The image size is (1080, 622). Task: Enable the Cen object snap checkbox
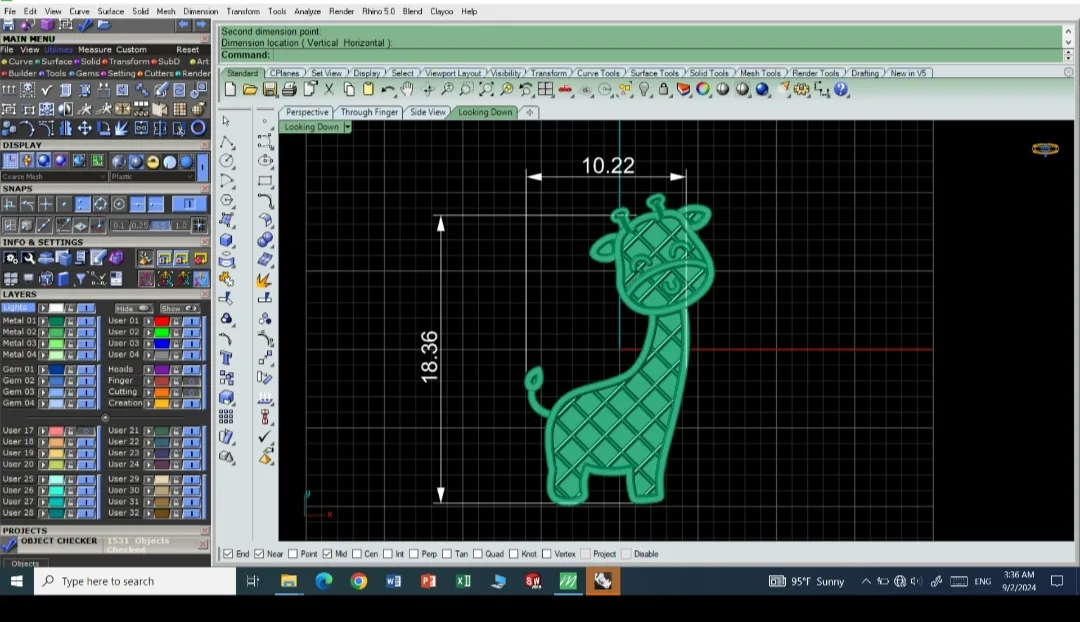(357, 554)
